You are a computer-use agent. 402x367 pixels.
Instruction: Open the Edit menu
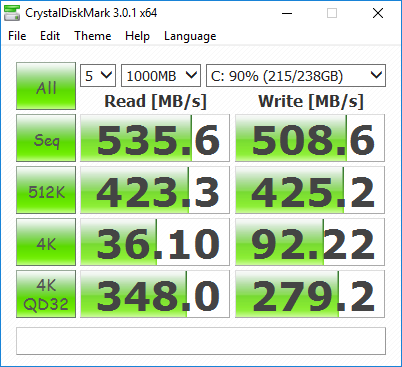pos(50,36)
